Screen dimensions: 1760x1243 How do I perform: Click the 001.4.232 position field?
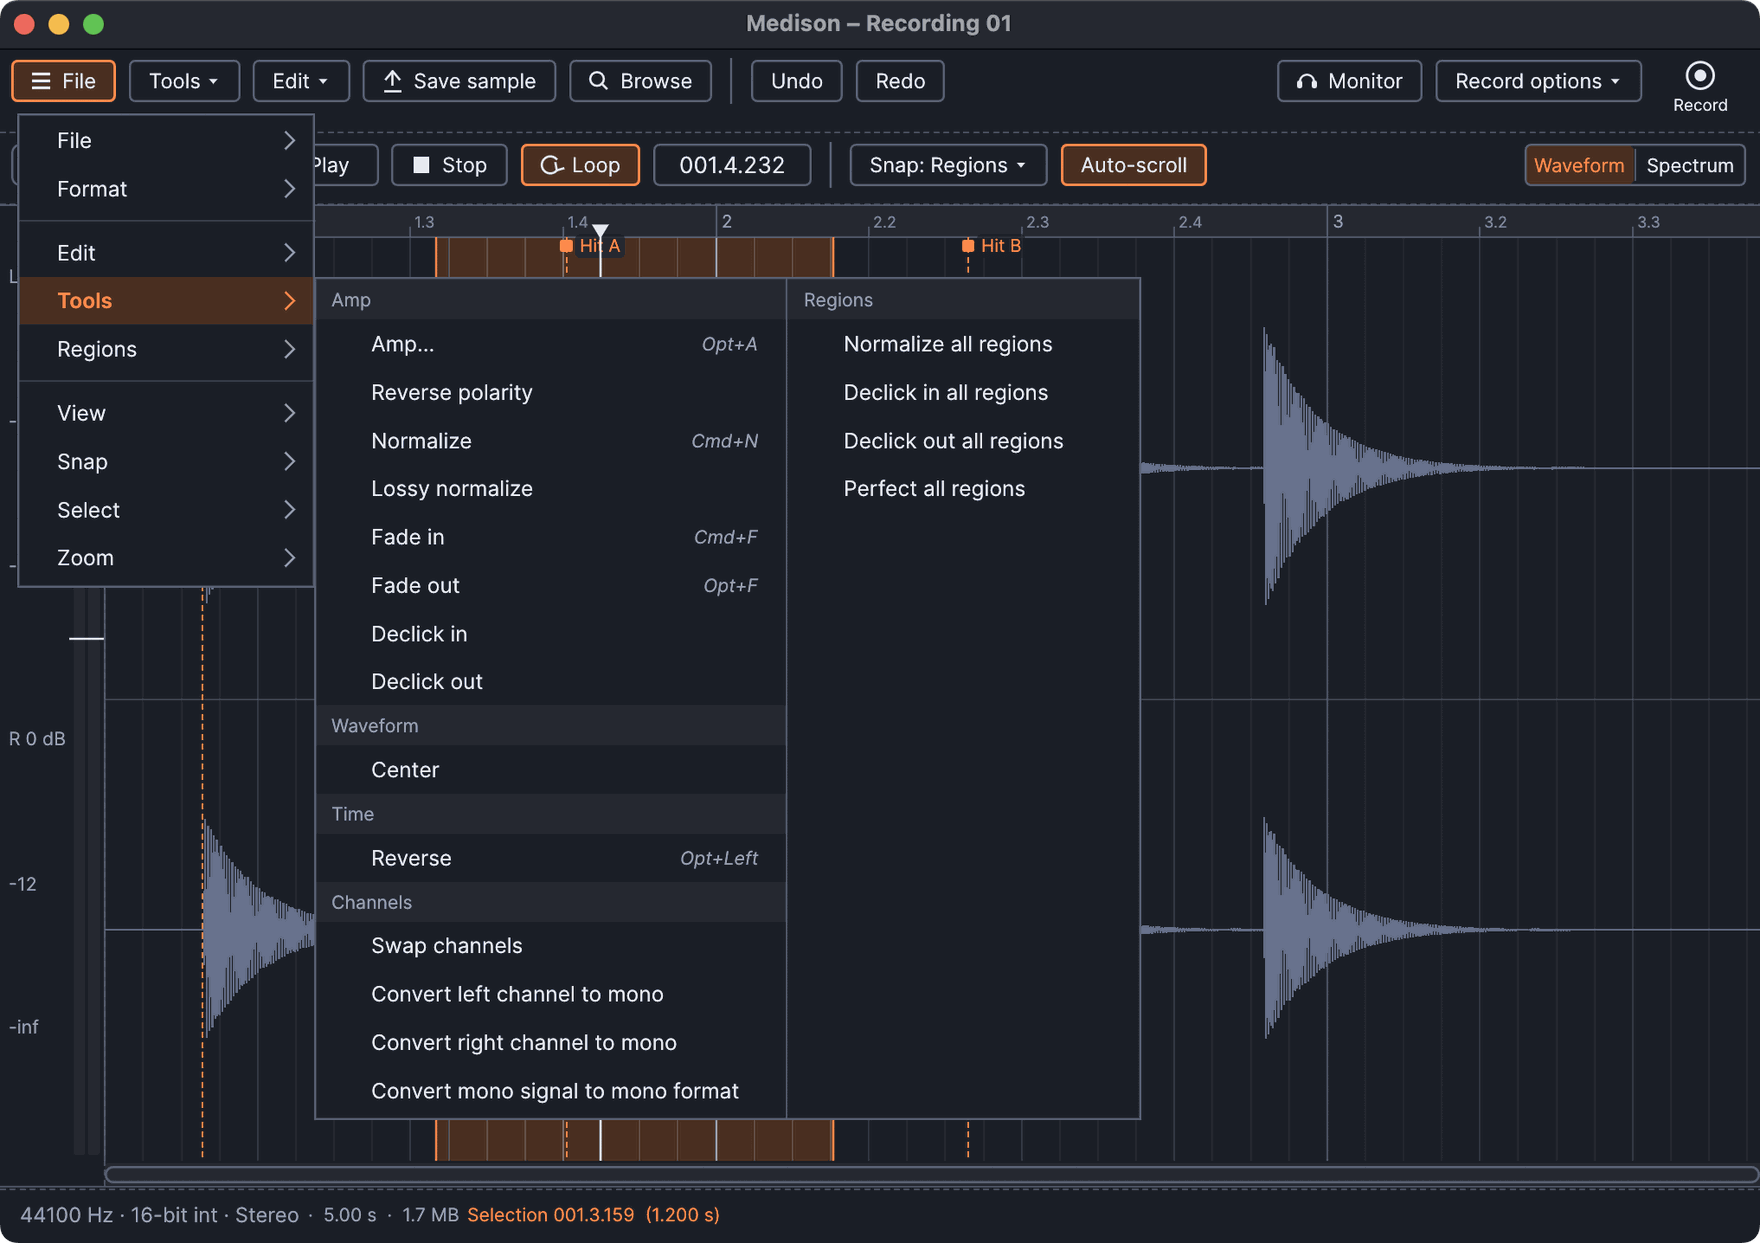(732, 165)
